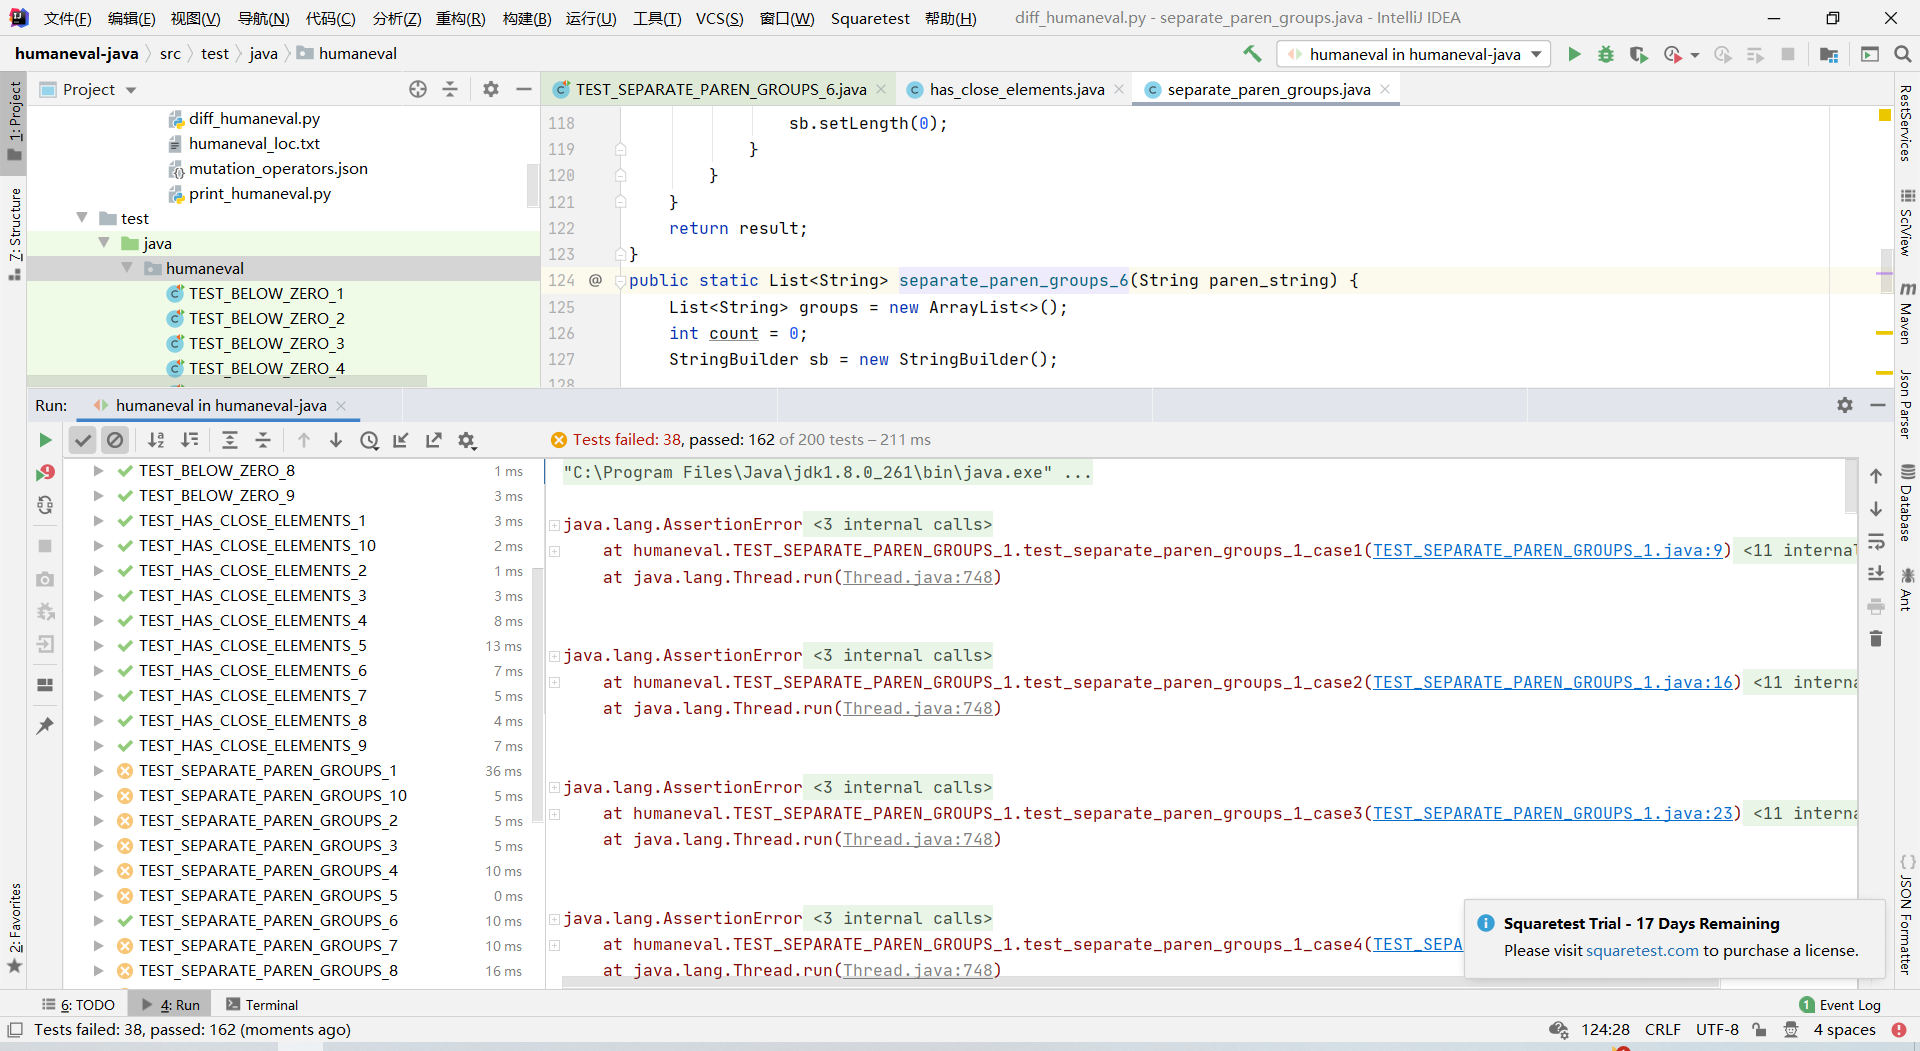Open the VCS menu

[x=719, y=18]
